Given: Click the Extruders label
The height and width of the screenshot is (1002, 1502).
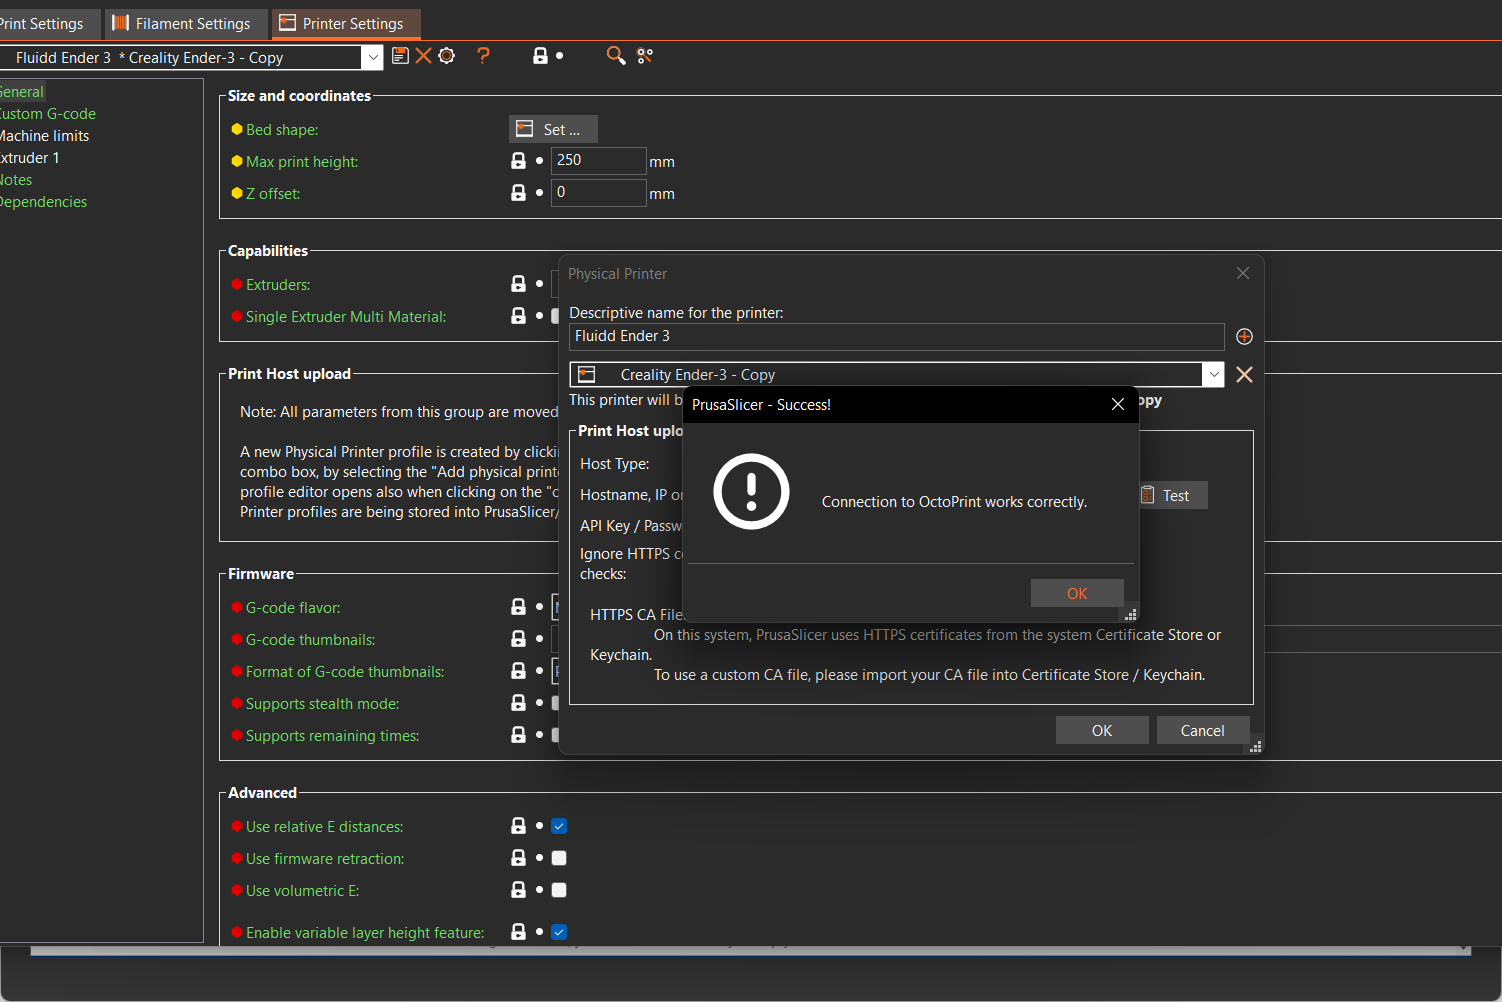Looking at the screenshot, I should coord(278,284).
